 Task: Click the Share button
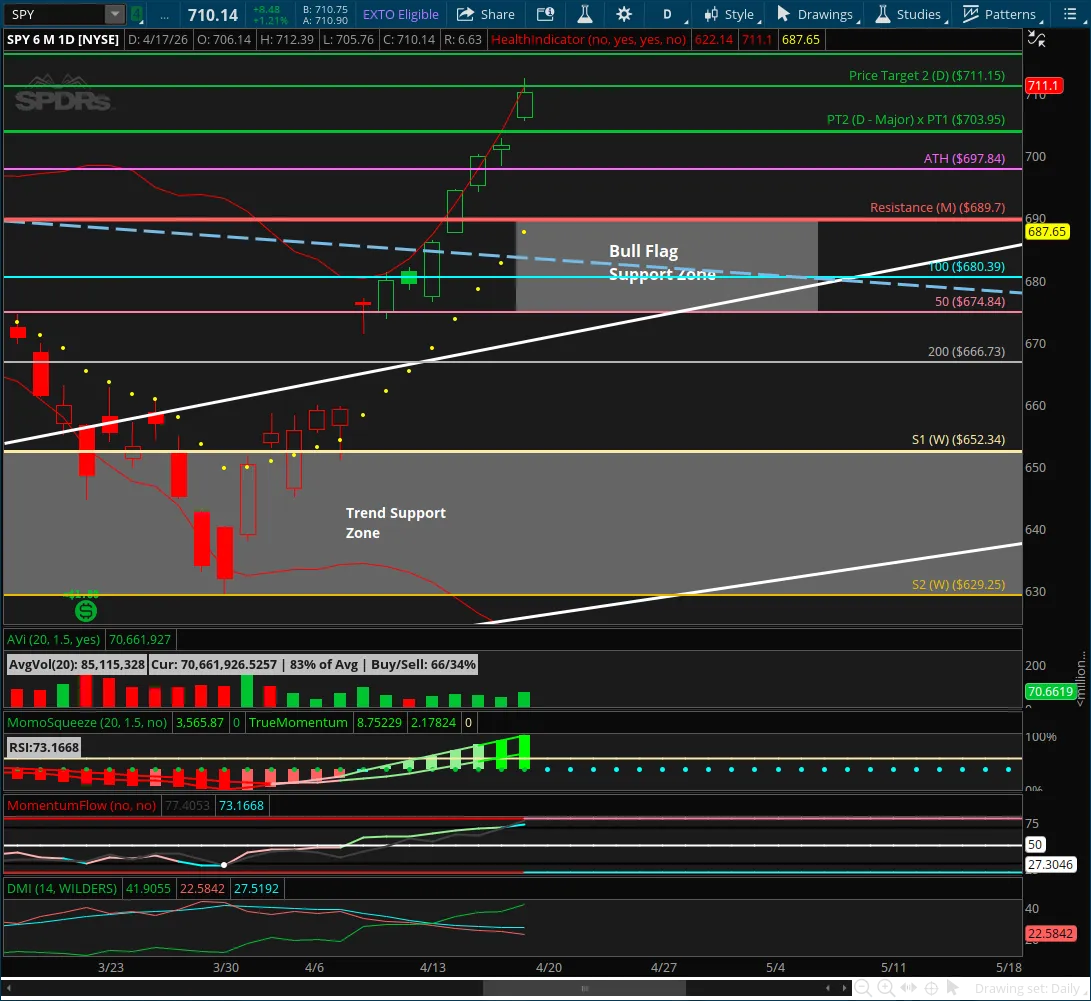point(486,15)
